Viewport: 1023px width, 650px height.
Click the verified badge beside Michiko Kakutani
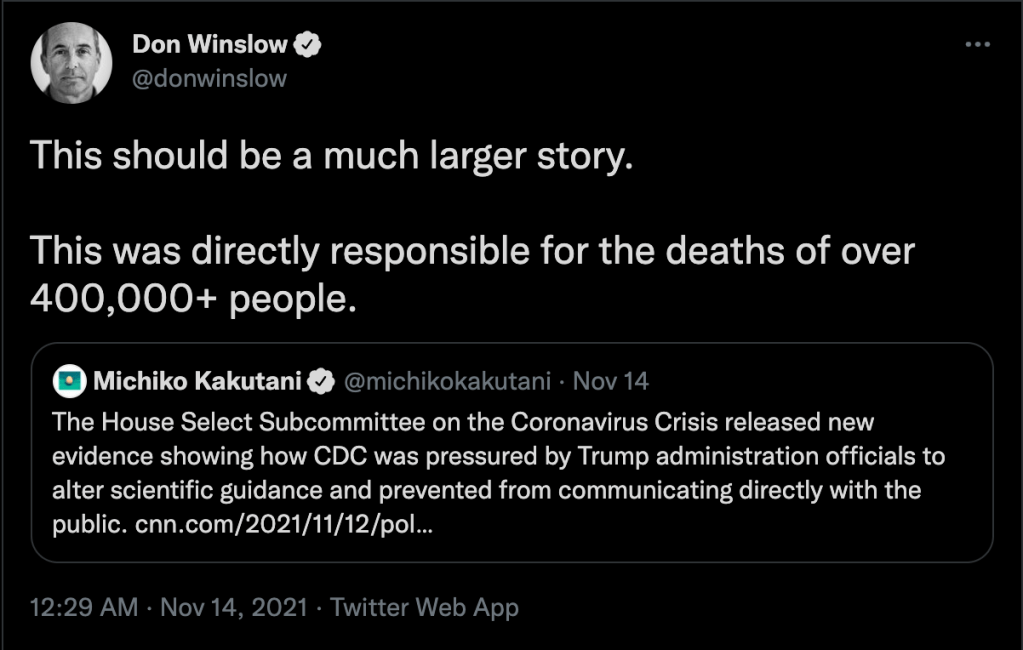[320, 381]
